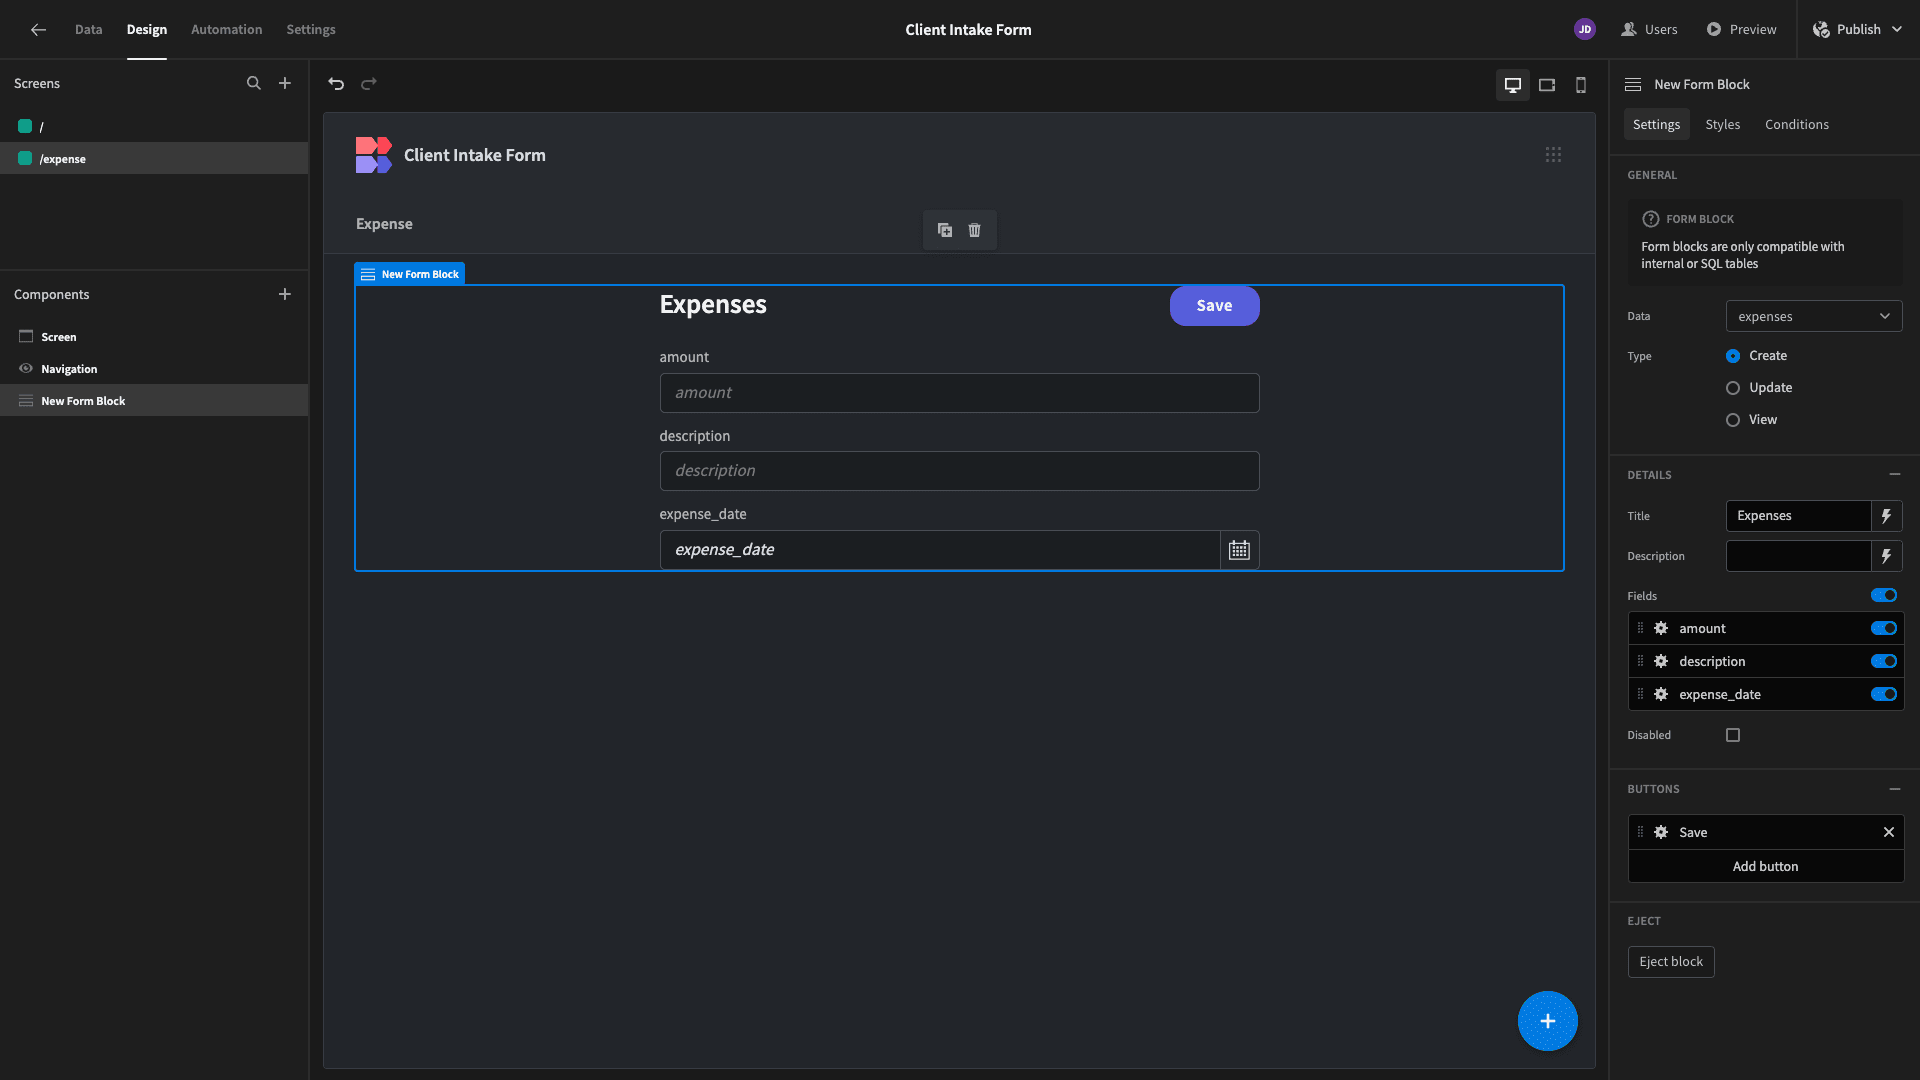This screenshot has height=1080, width=1920.
Task: Collapse the DETAILS section
Action: (x=1895, y=474)
